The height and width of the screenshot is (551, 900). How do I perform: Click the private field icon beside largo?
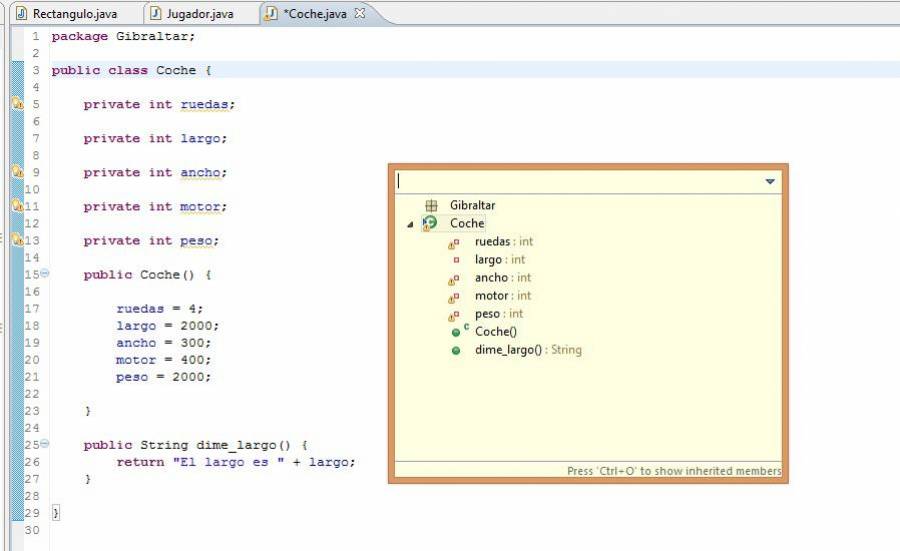(x=456, y=260)
